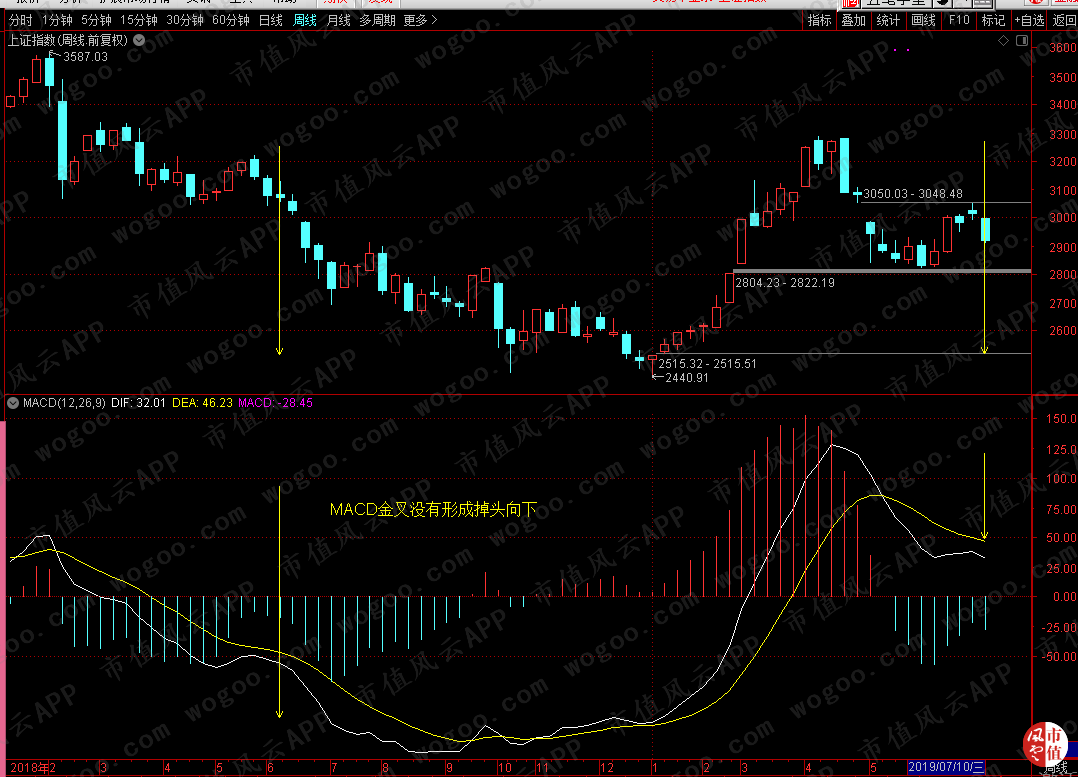Select the 1分钟 period tab
Image resolution: width=1078 pixels, height=777 pixels.
pos(57,21)
